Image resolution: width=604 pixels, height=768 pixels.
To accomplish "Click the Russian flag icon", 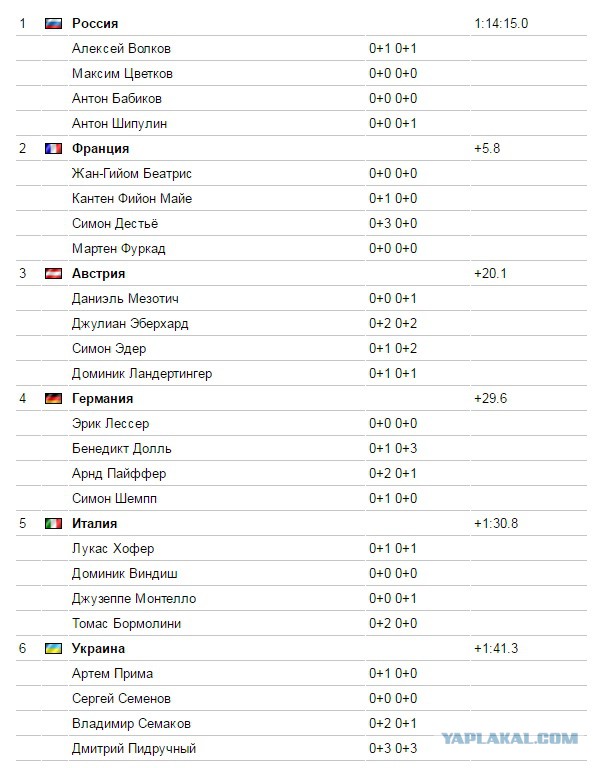I will (x=53, y=24).
